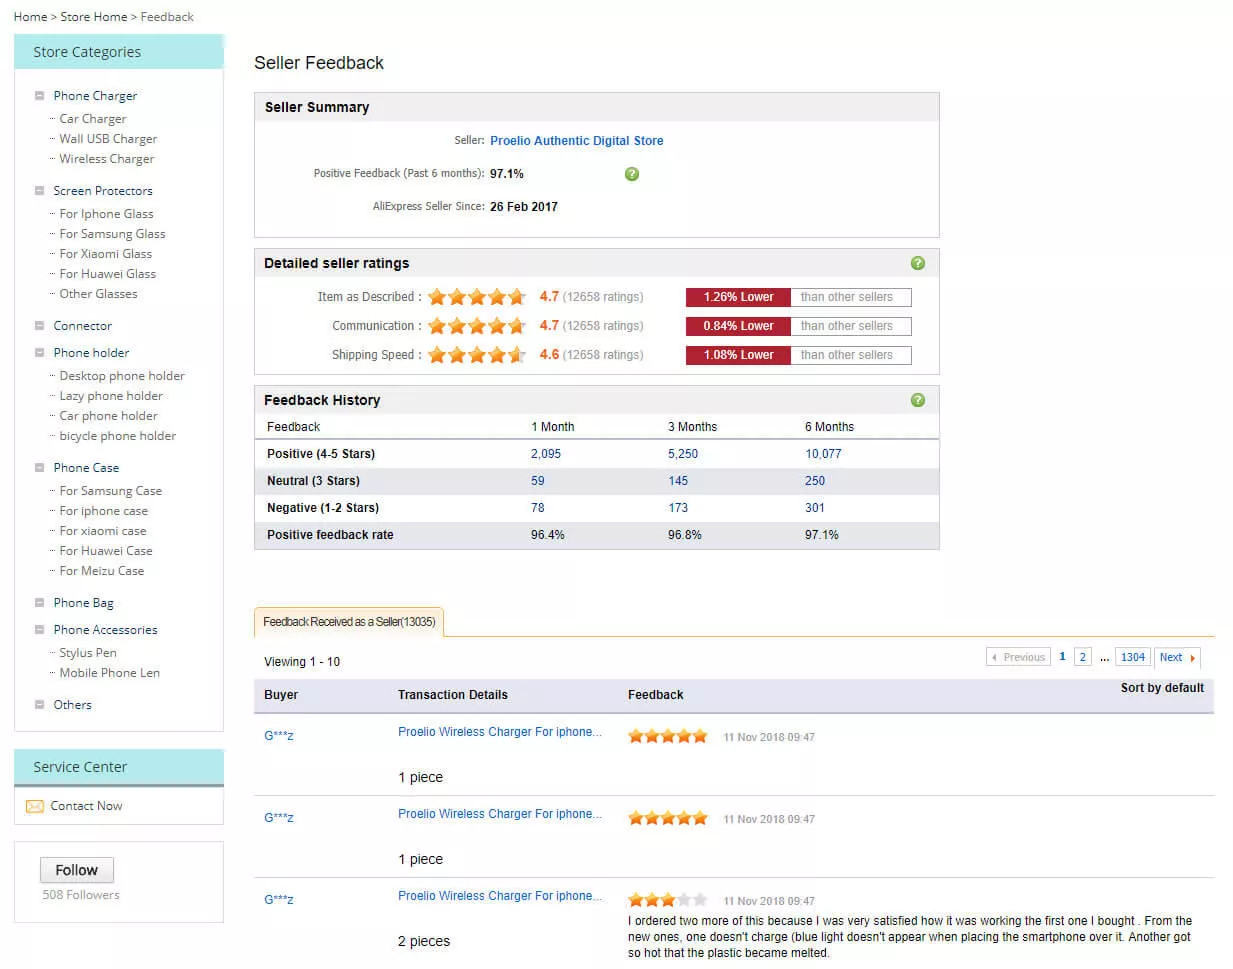The image size is (1233, 969).
Task: Browse For Iphone Glass screen protectors
Action: click(x=106, y=214)
